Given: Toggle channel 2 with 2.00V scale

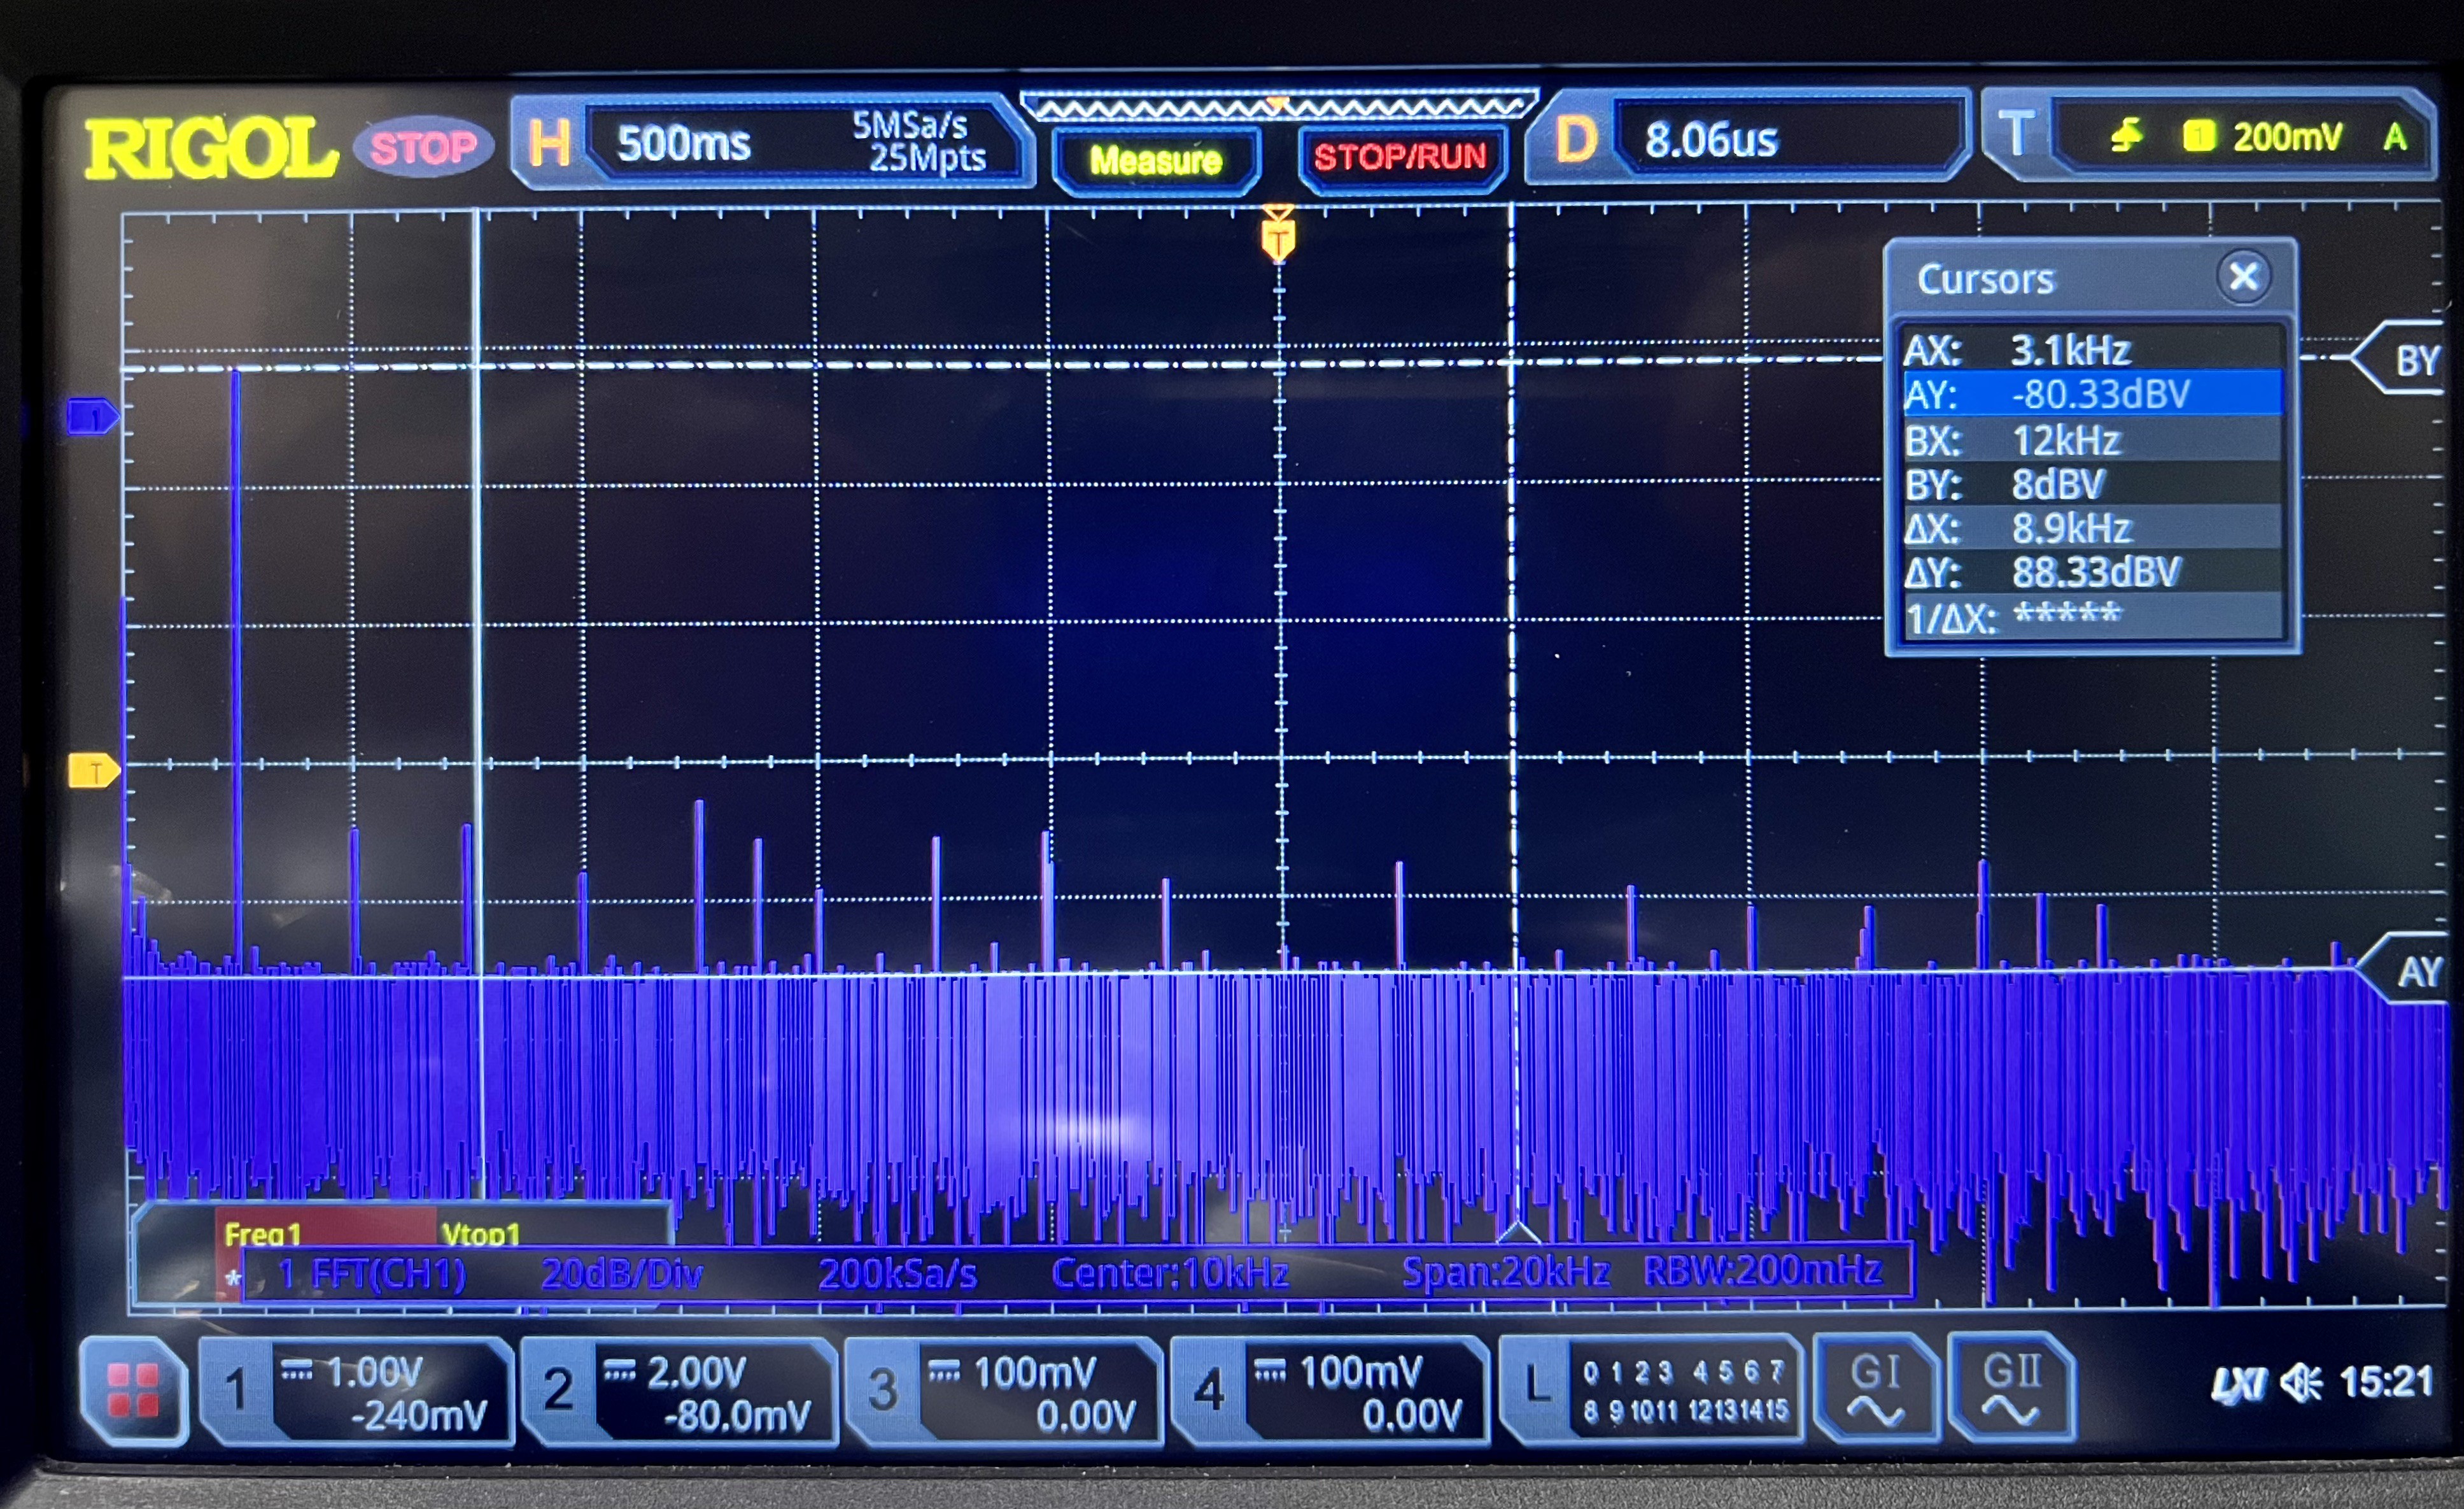Looking at the screenshot, I should pyautogui.click(x=679, y=1392).
